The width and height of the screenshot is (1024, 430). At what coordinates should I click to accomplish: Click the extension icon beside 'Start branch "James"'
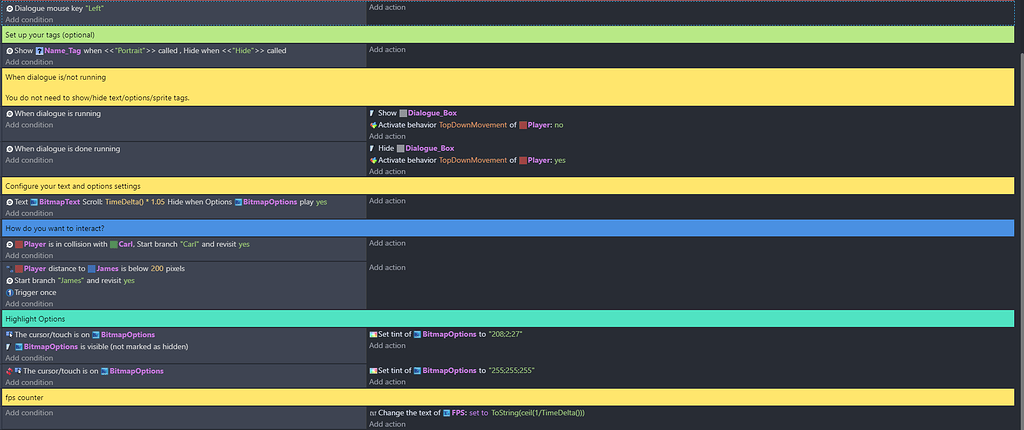coord(10,280)
